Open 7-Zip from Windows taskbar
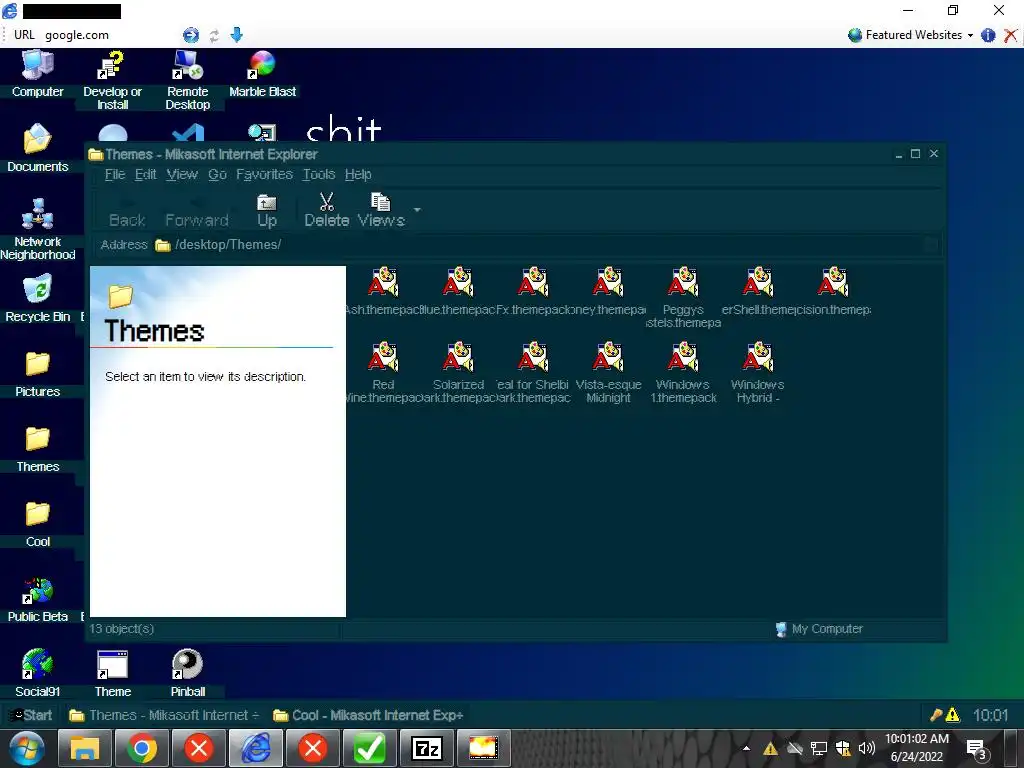Viewport: 1024px width, 768px height. 427,748
